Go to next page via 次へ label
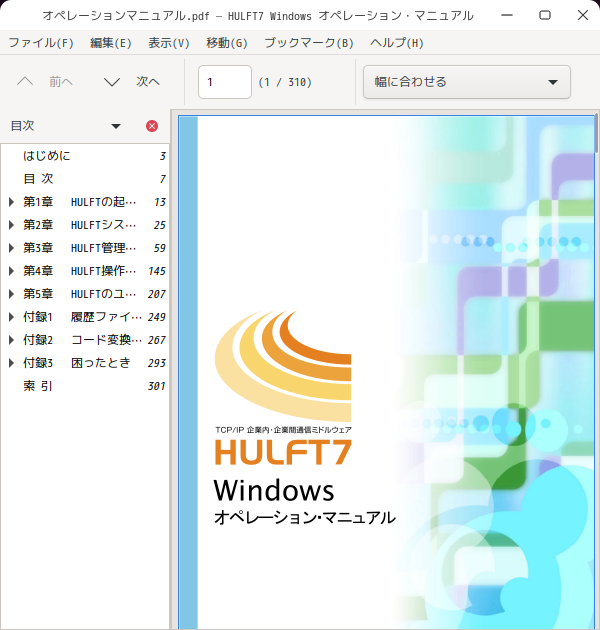 point(148,82)
